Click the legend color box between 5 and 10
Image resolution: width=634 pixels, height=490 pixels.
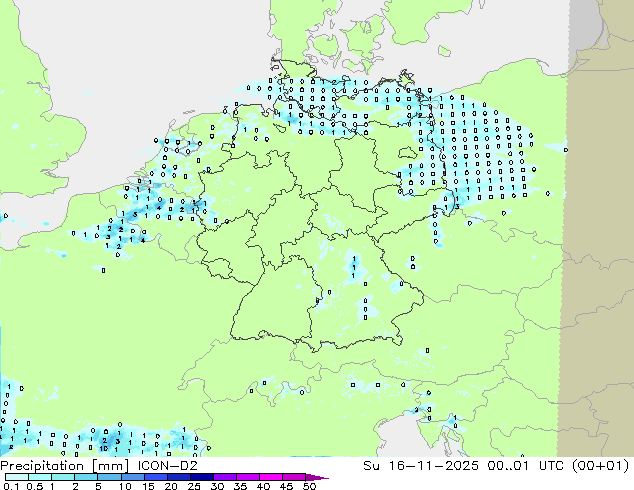pyautogui.click(x=109, y=477)
